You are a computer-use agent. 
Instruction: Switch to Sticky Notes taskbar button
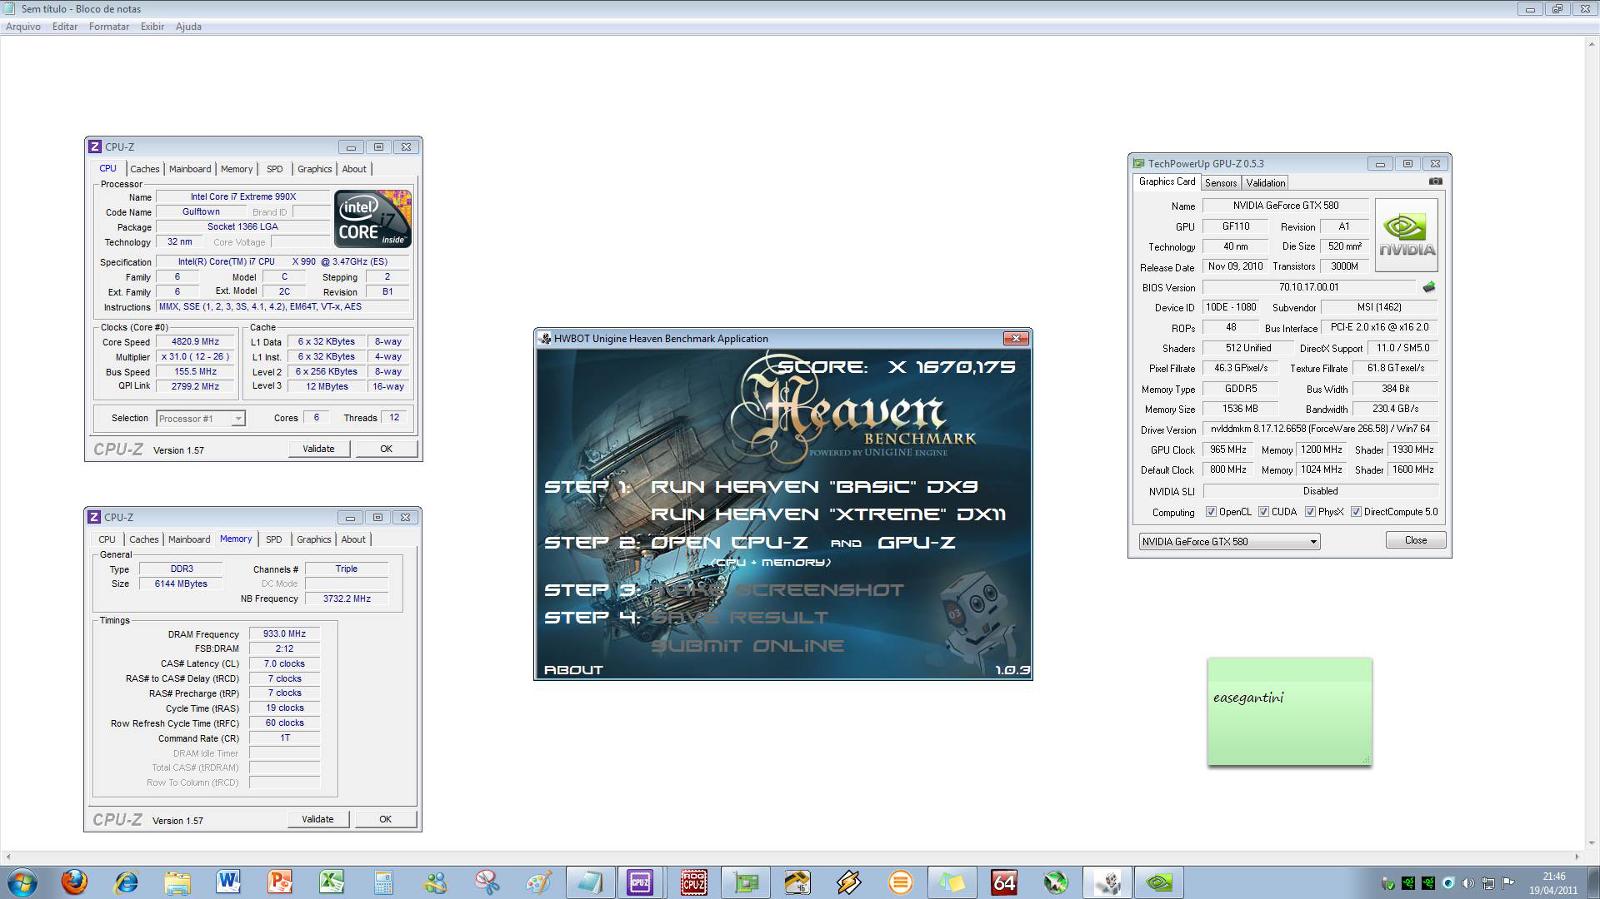click(x=951, y=882)
